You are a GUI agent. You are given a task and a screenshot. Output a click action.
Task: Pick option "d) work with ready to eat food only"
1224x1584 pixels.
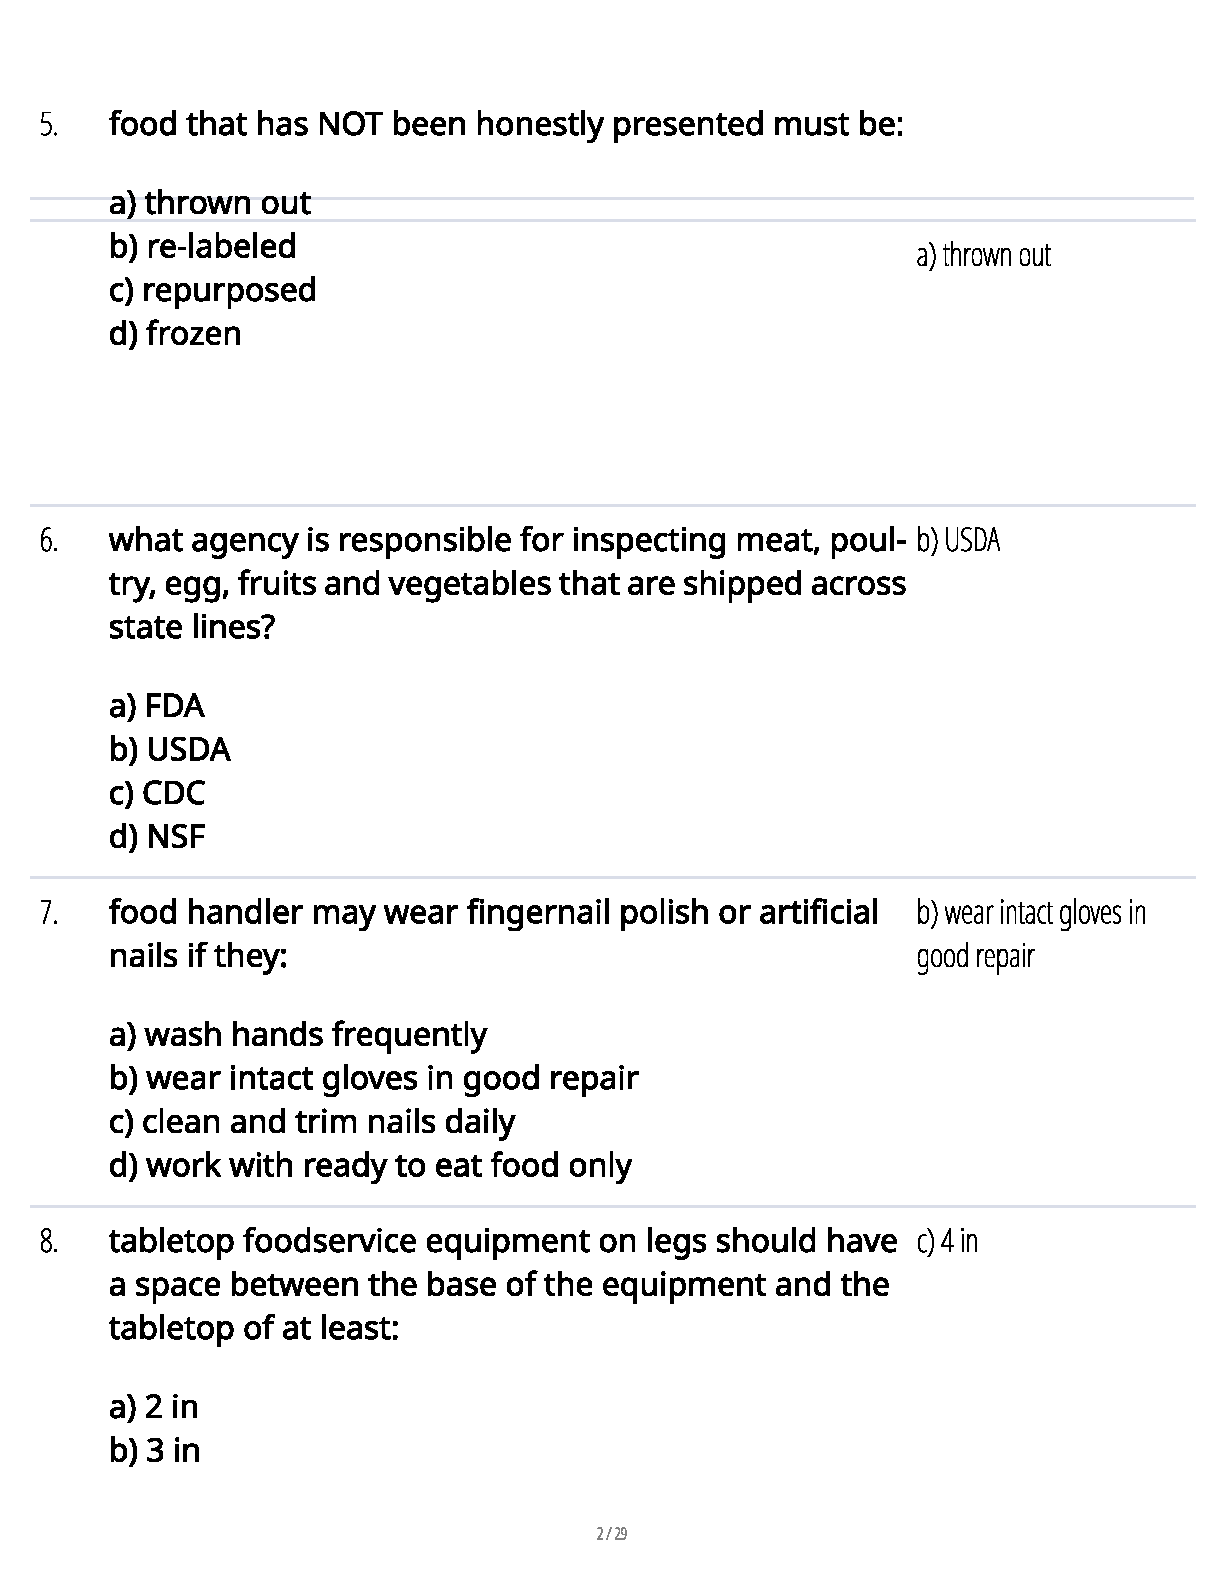pos(370,1166)
